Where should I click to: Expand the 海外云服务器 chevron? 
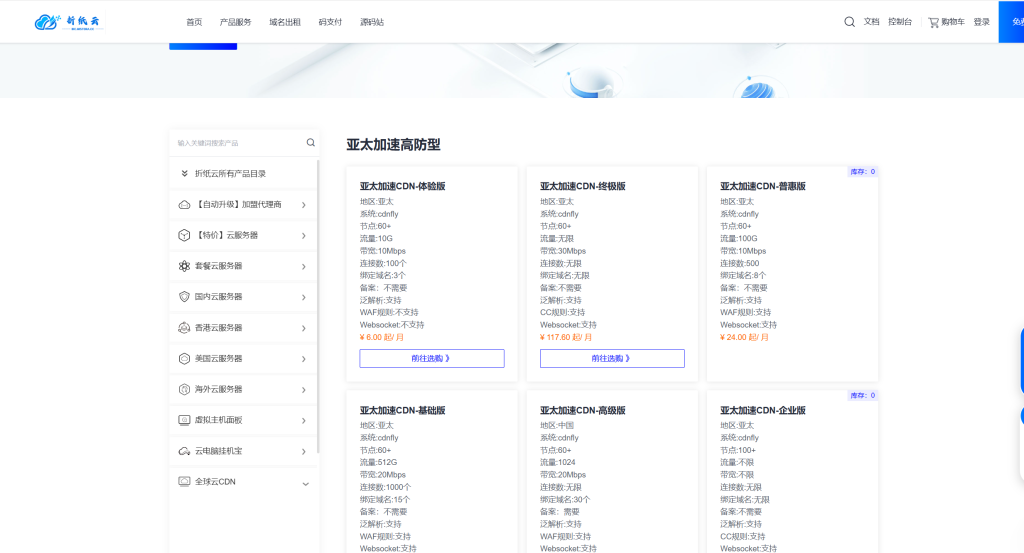tap(304, 390)
